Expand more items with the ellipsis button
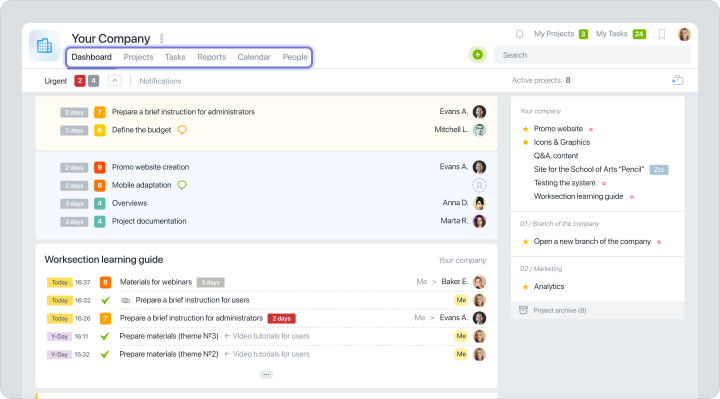 [266, 375]
